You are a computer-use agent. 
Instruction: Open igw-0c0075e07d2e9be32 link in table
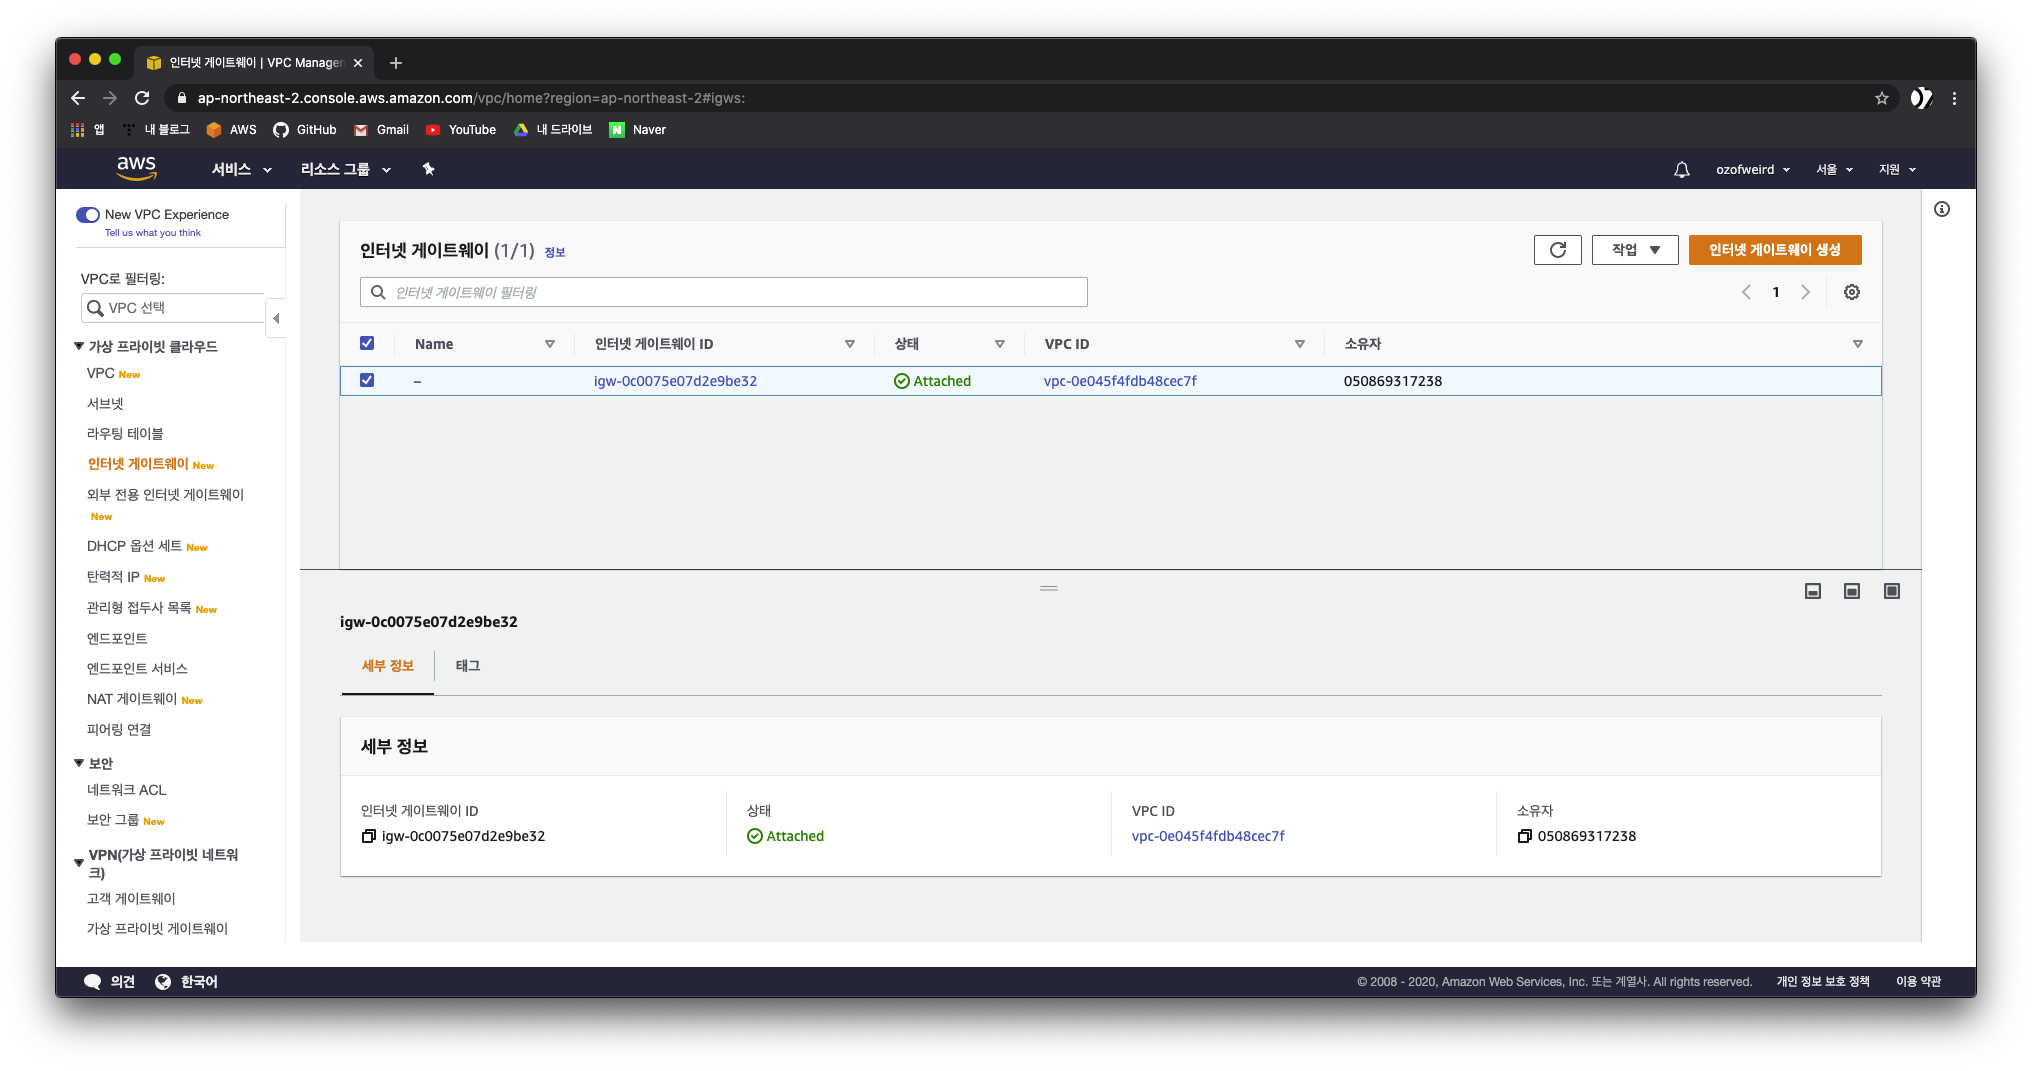[x=675, y=381]
